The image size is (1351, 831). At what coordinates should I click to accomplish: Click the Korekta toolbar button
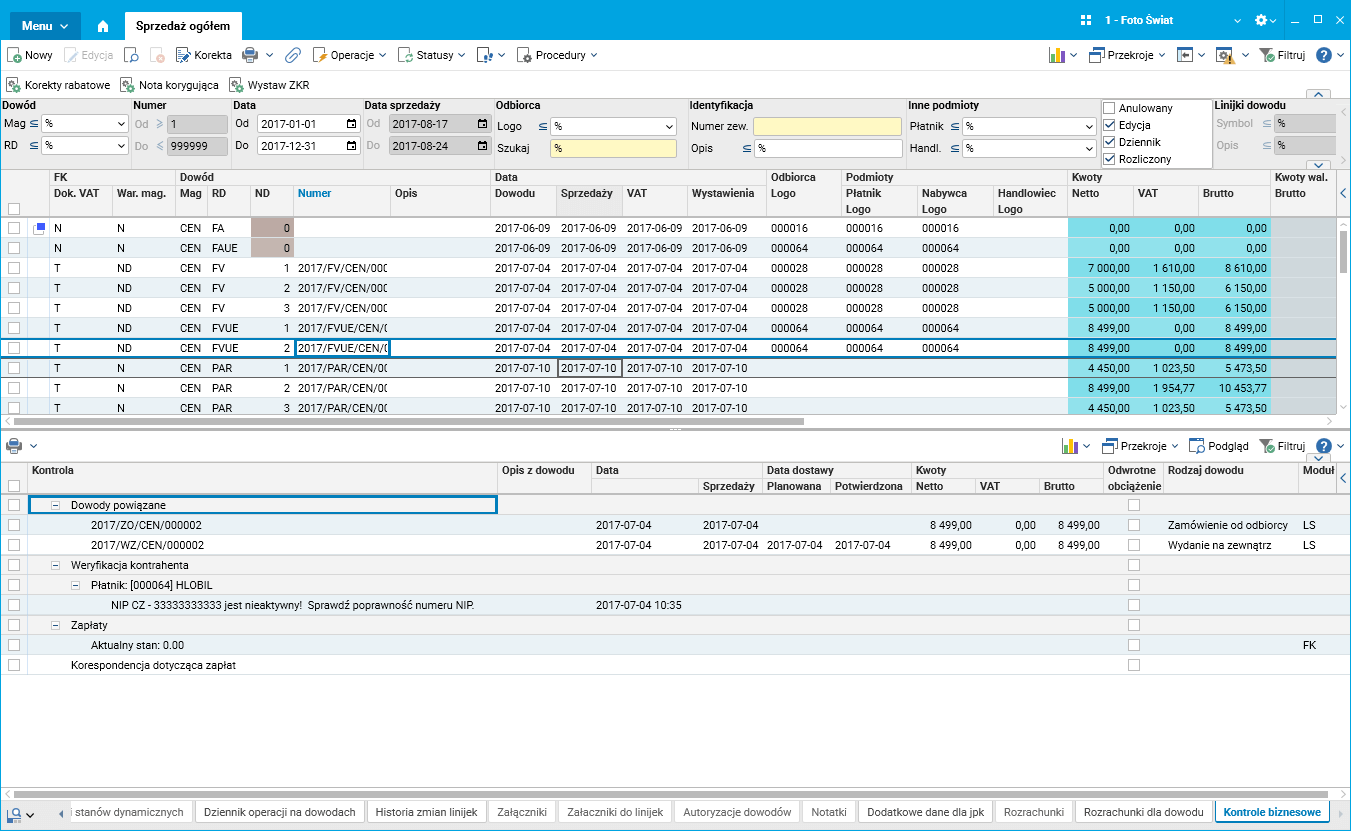[204, 56]
